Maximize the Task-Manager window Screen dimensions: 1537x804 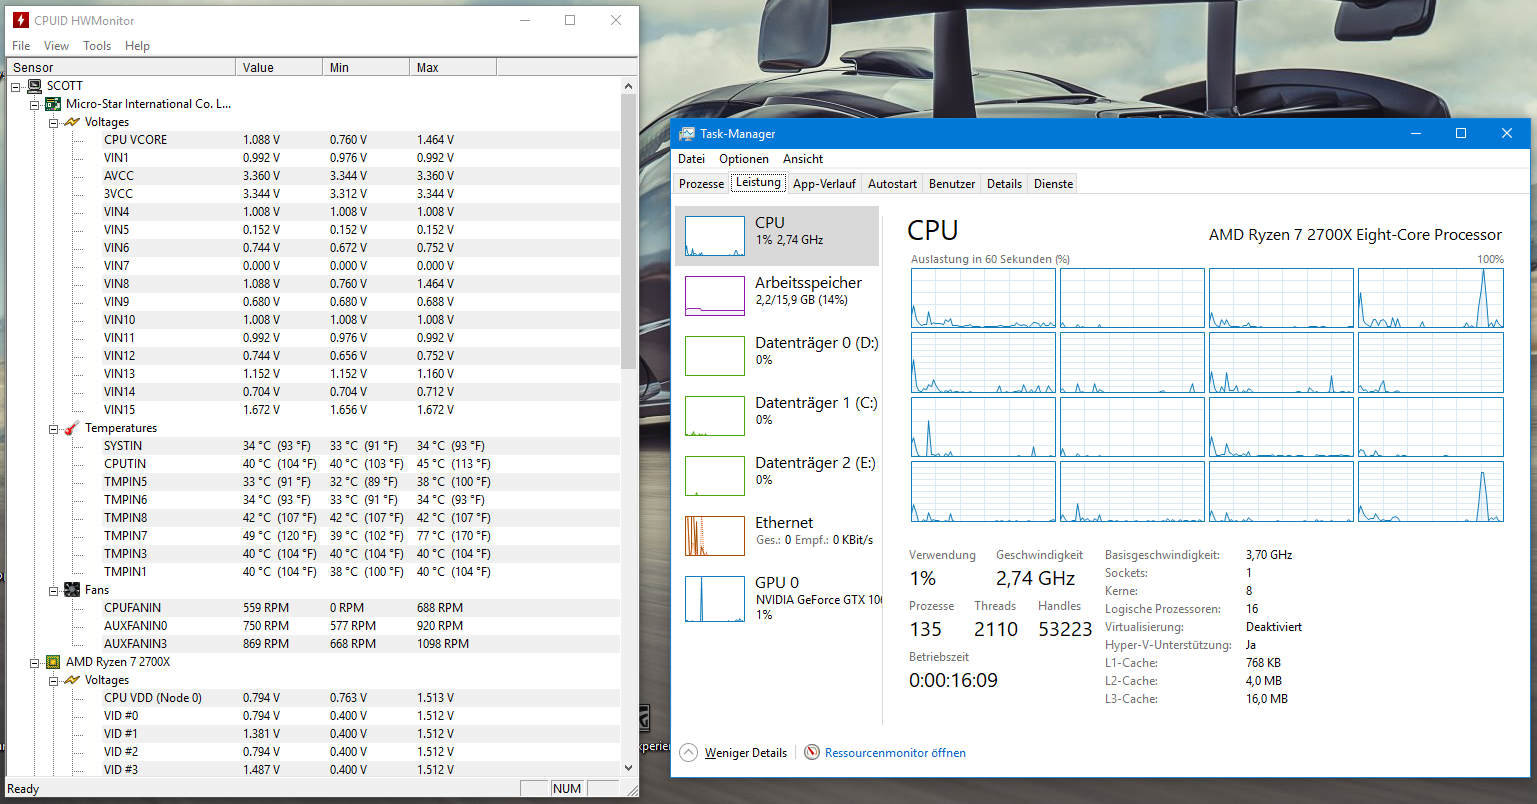click(1460, 133)
